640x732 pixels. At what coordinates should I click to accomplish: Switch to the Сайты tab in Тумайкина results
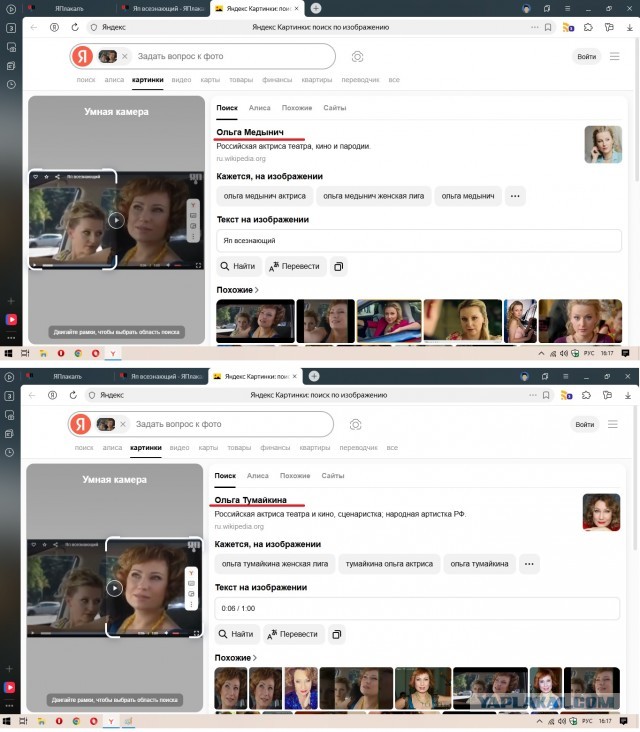click(x=333, y=476)
